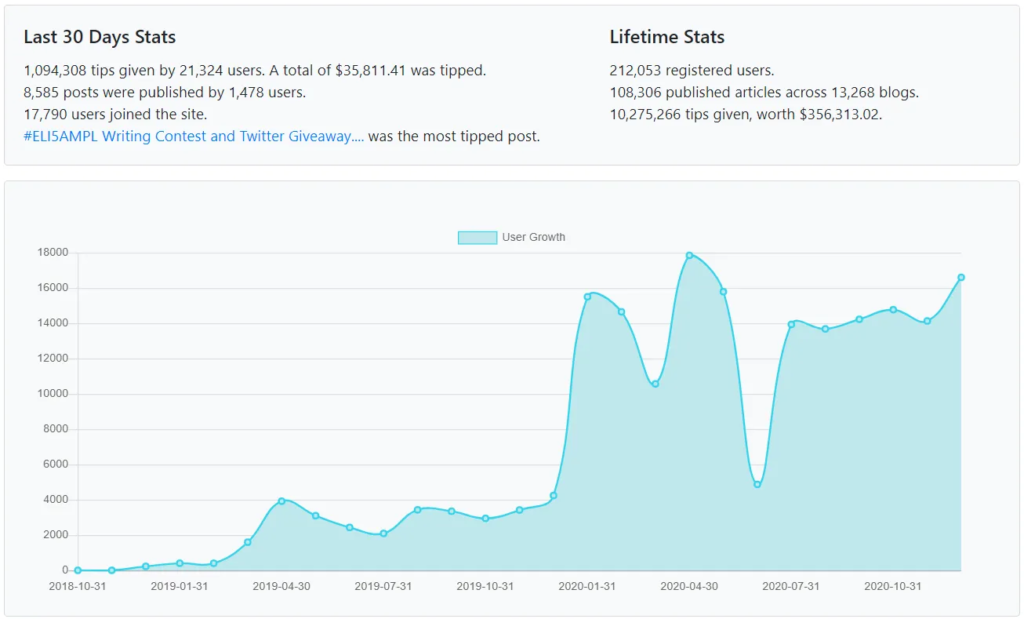Click the data point above 2019-07-31
Image resolution: width=1024 pixels, height=619 pixels.
pyautogui.click(x=383, y=533)
